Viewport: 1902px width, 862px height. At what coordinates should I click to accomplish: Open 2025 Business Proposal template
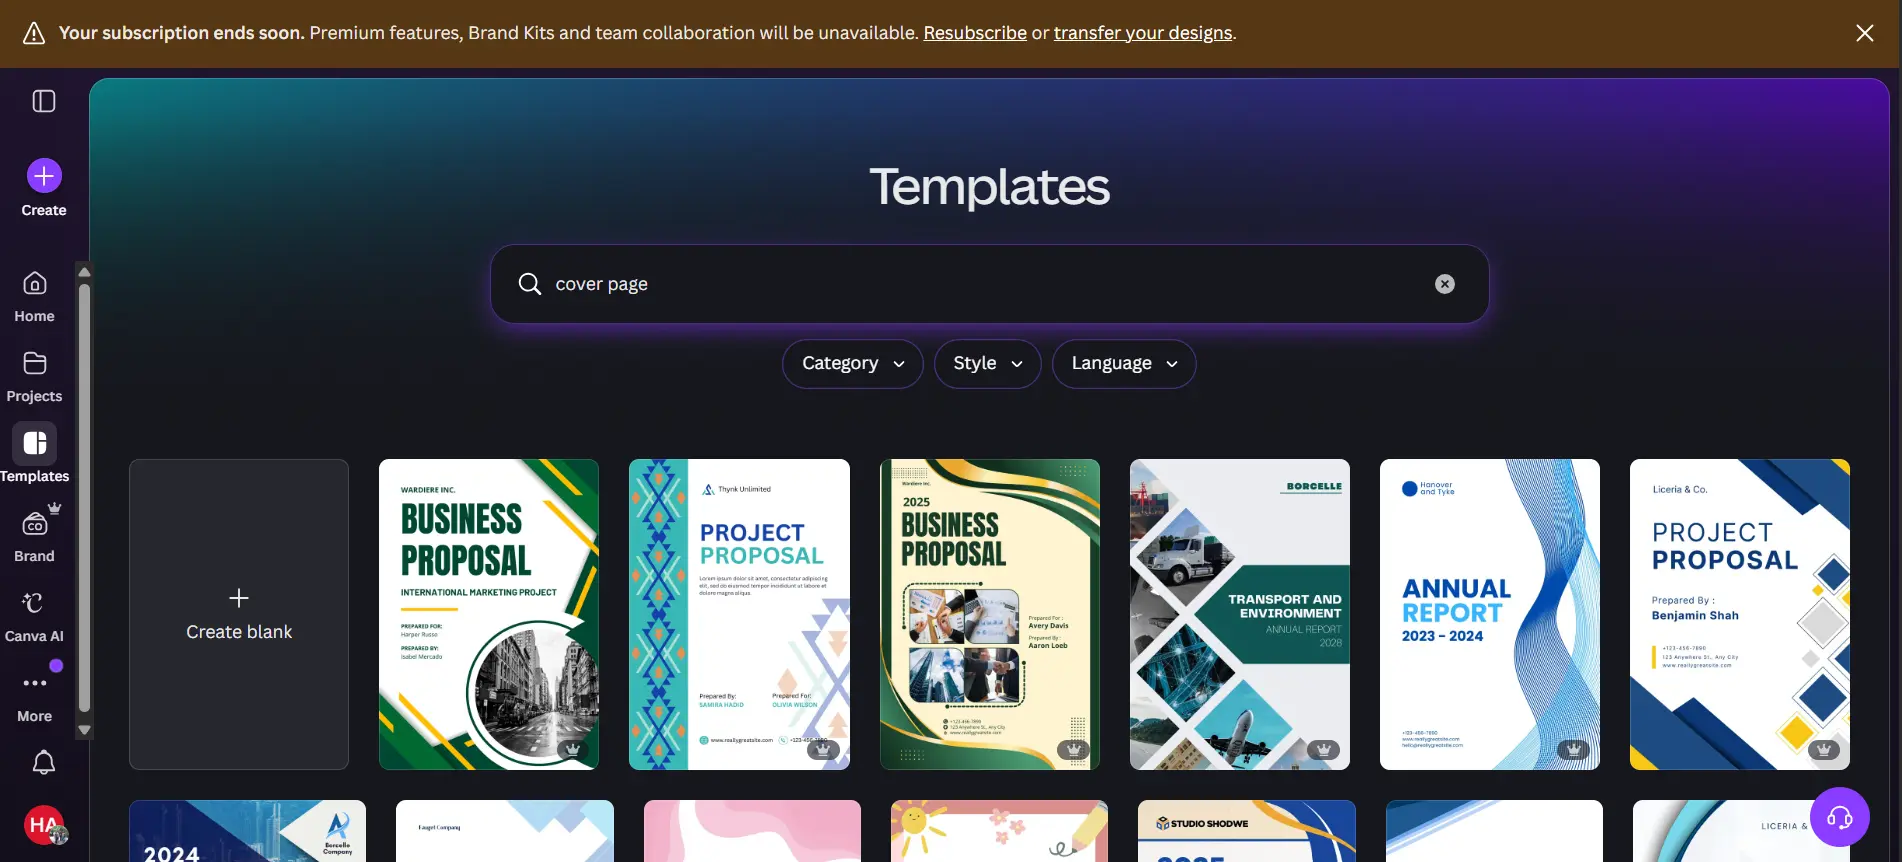pyautogui.click(x=990, y=614)
